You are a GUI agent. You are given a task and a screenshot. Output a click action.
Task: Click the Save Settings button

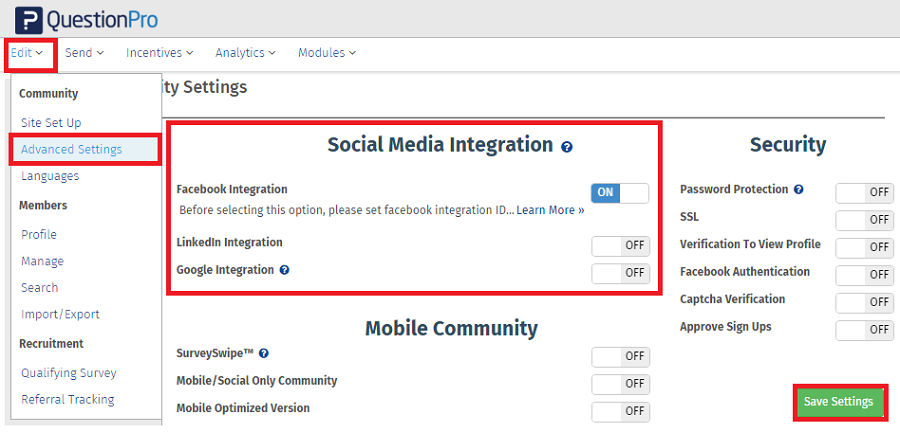click(x=840, y=402)
